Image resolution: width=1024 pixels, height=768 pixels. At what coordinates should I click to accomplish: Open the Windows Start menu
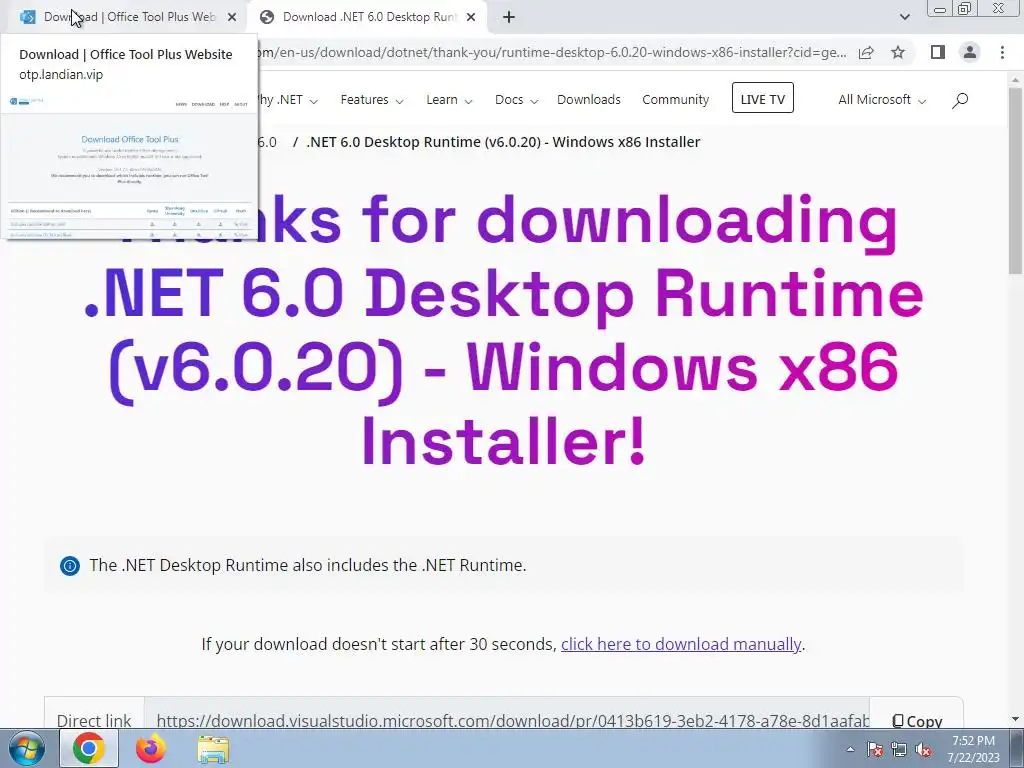pyautogui.click(x=27, y=748)
